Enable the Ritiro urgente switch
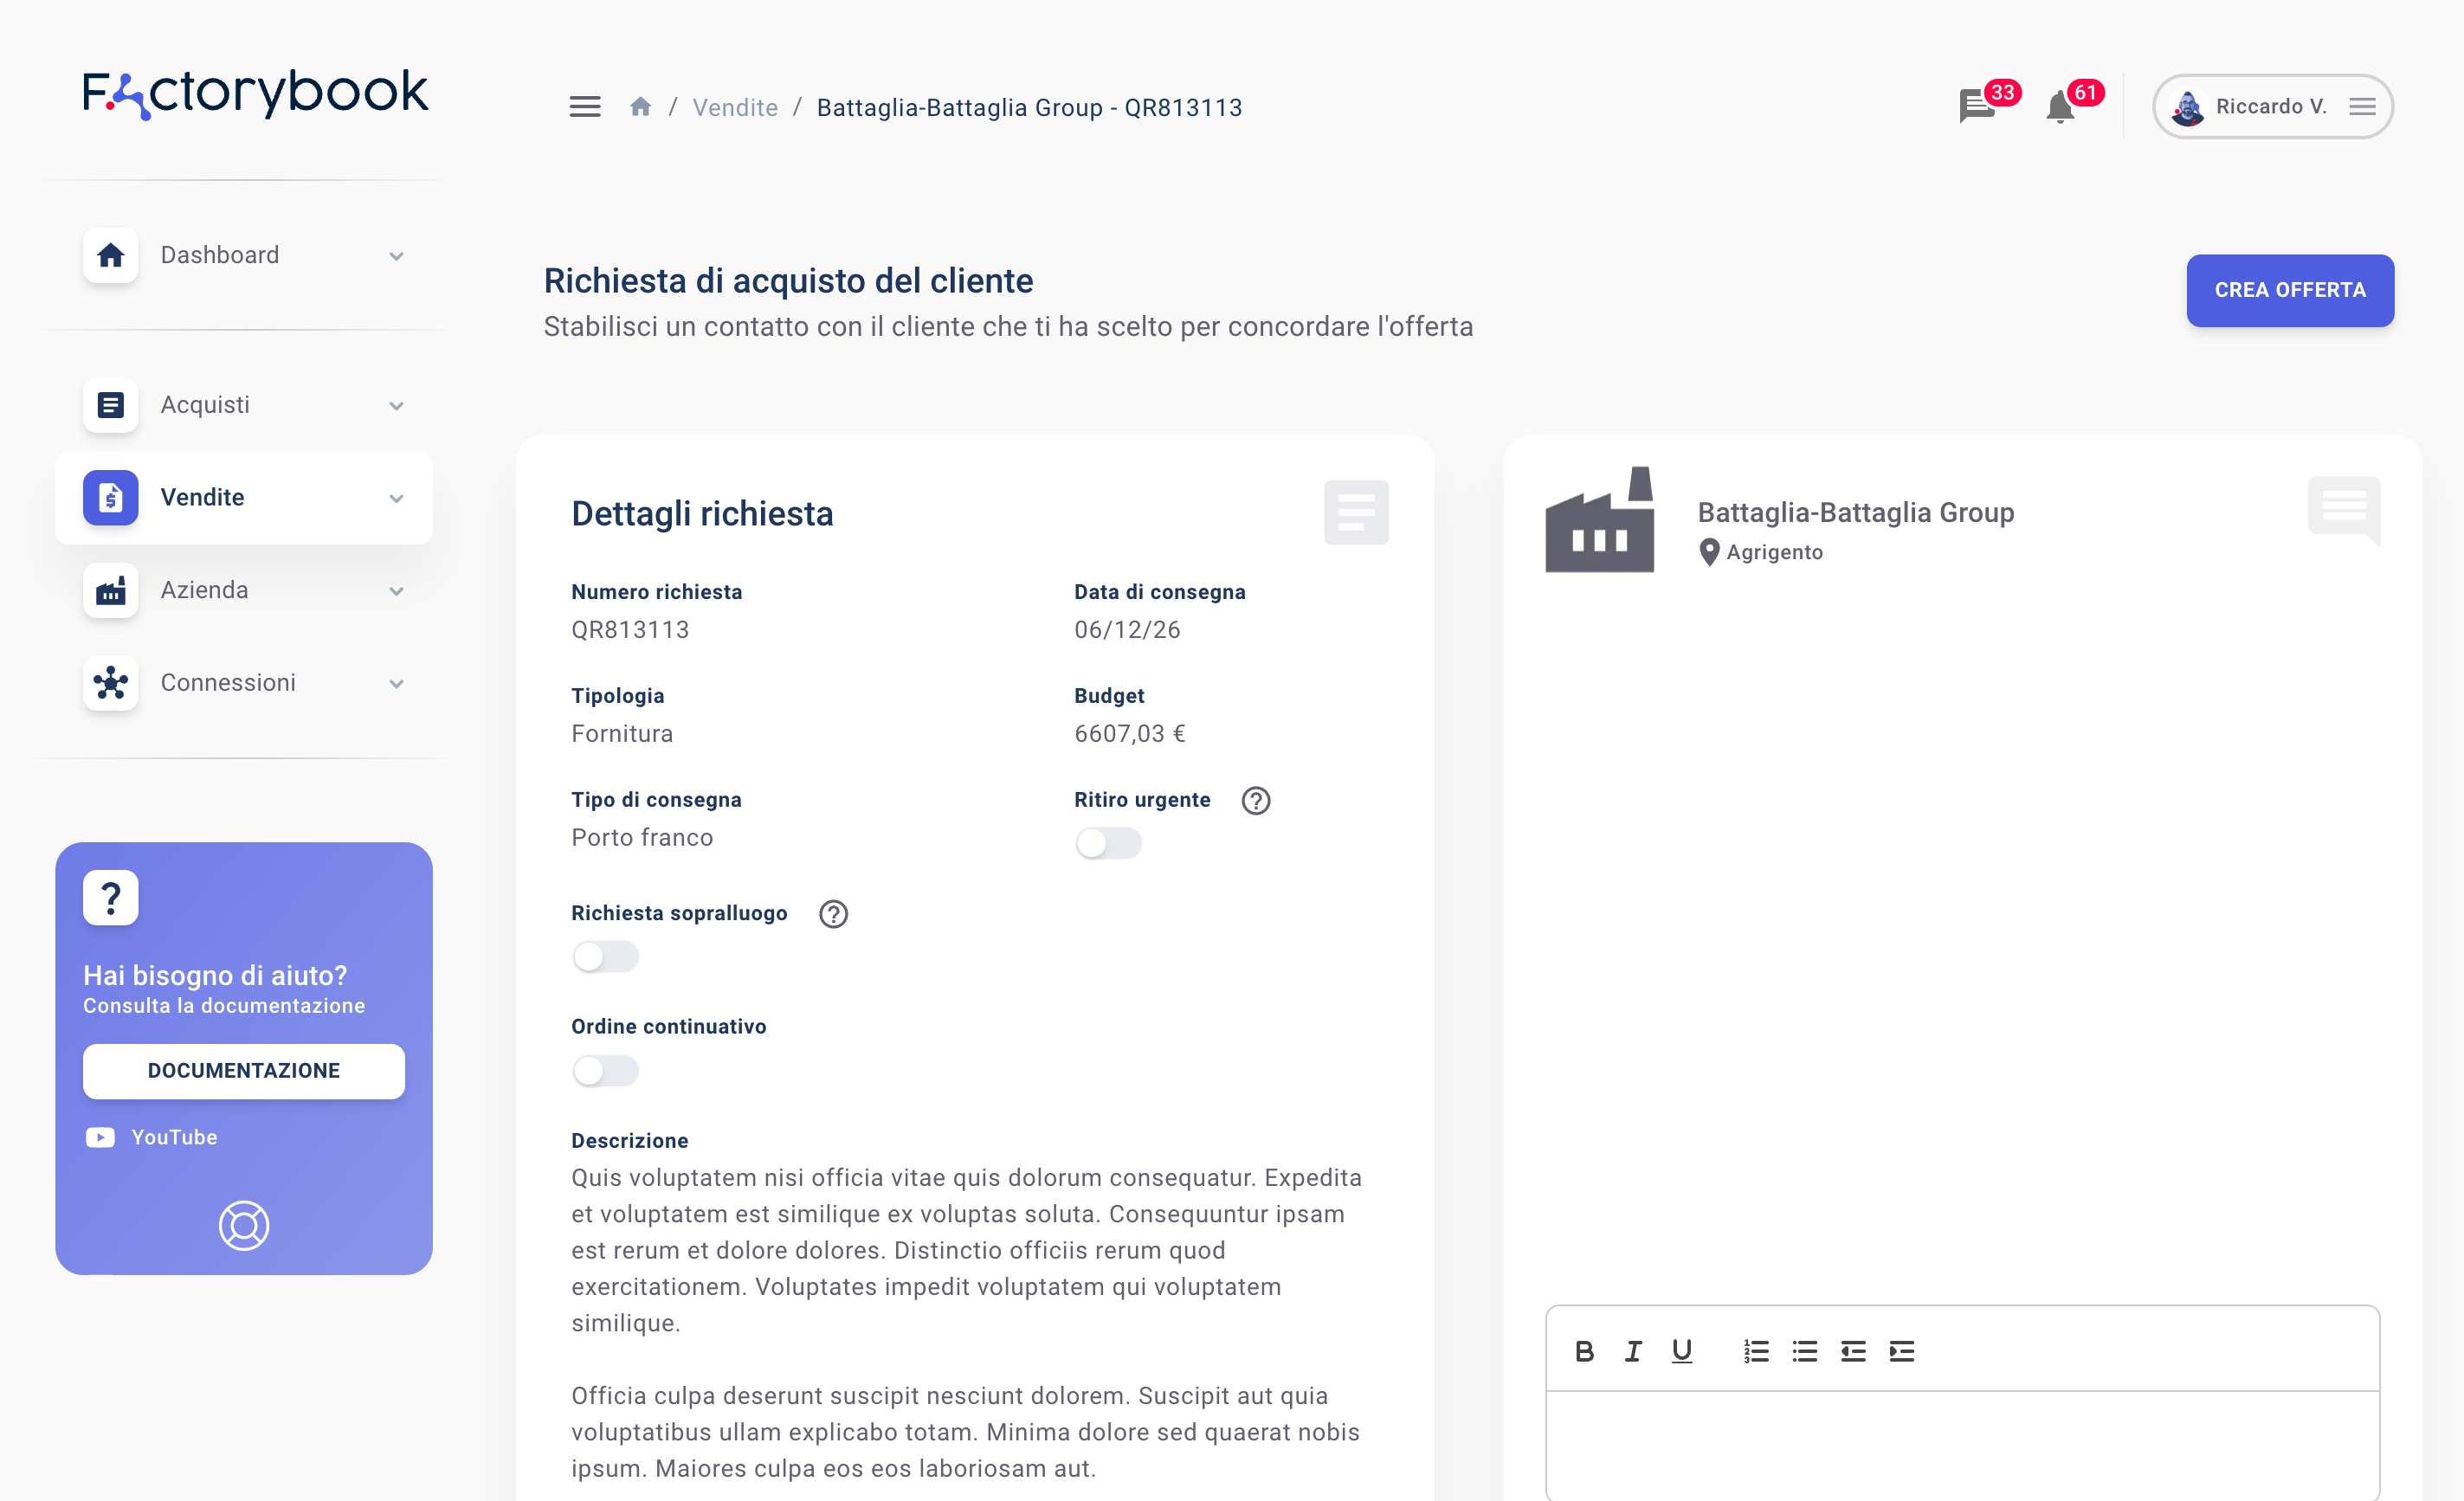Image resolution: width=2464 pixels, height=1501 pixels. [1108, 843]
